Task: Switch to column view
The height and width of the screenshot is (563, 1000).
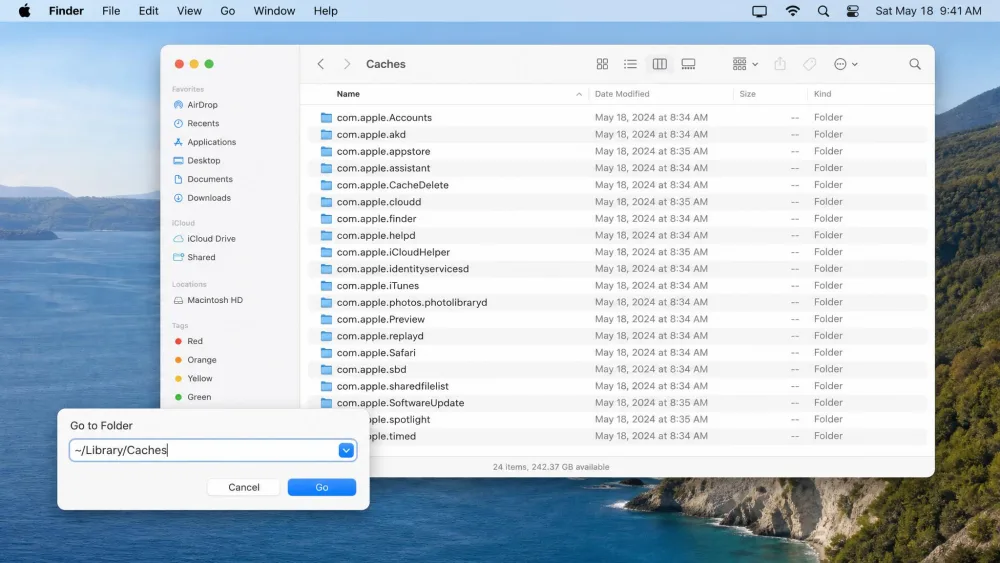Action: pos(659,64)
